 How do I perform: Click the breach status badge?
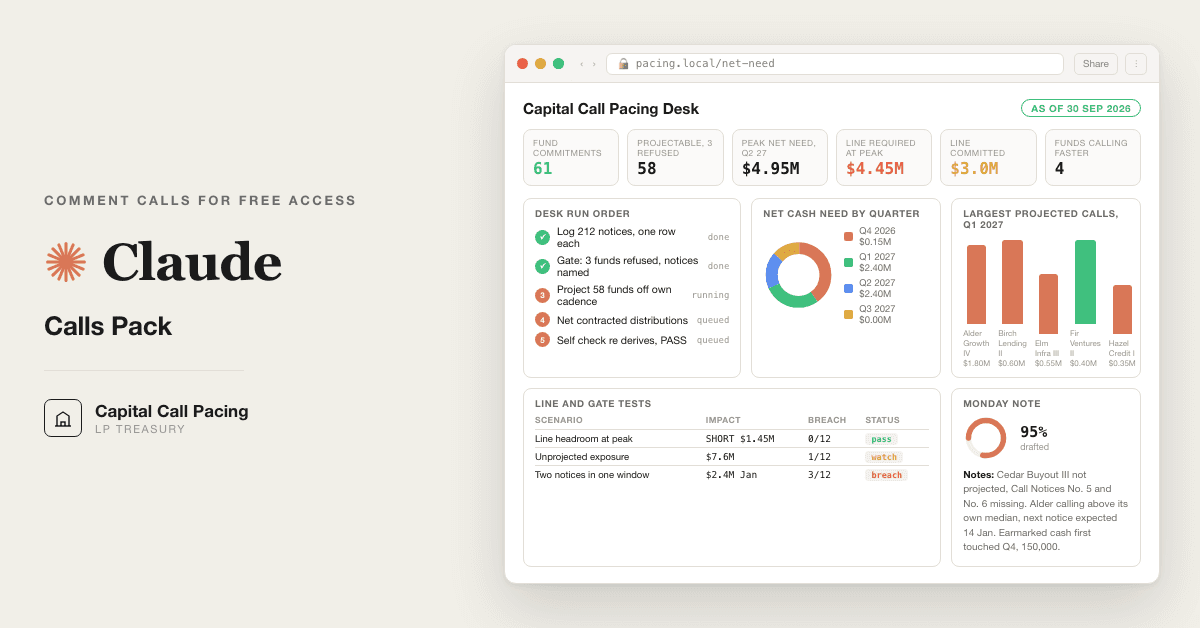coord(886,475)
